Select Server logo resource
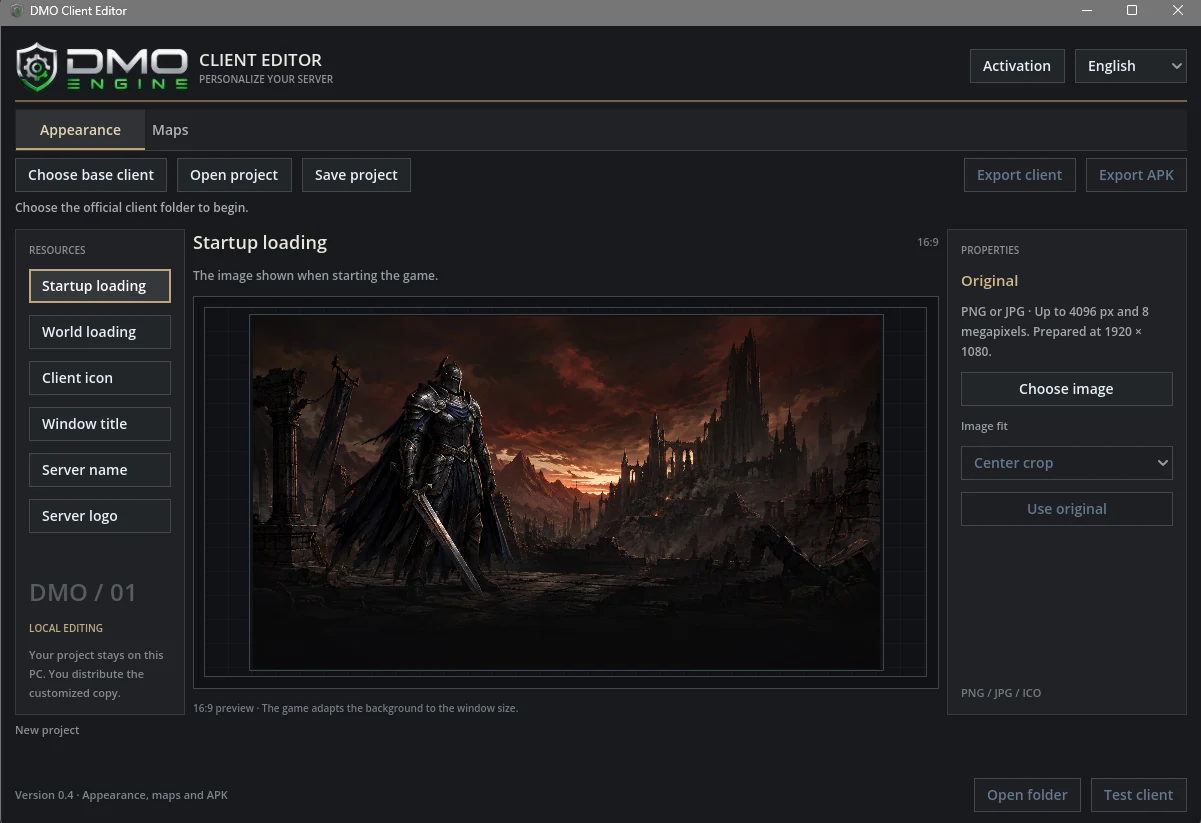The height and width of the screenshot is (823, 1201). click(x=100, y=516)
